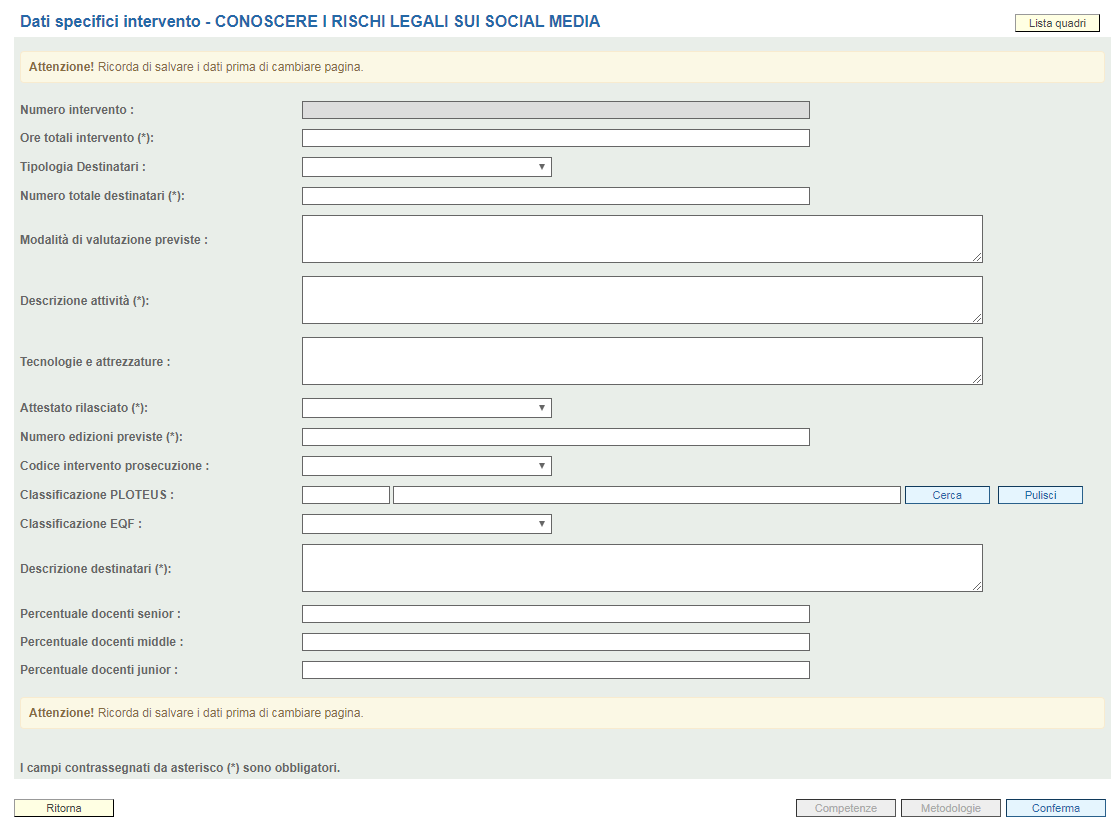Click the Numero edizioni previste field
Image resolution: width=1115 pixels, height=826 pixels.
[x=555, y=437]
